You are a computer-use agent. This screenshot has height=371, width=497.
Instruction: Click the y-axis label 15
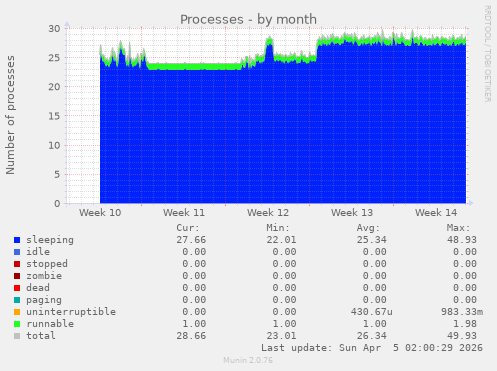click(54, 116)
